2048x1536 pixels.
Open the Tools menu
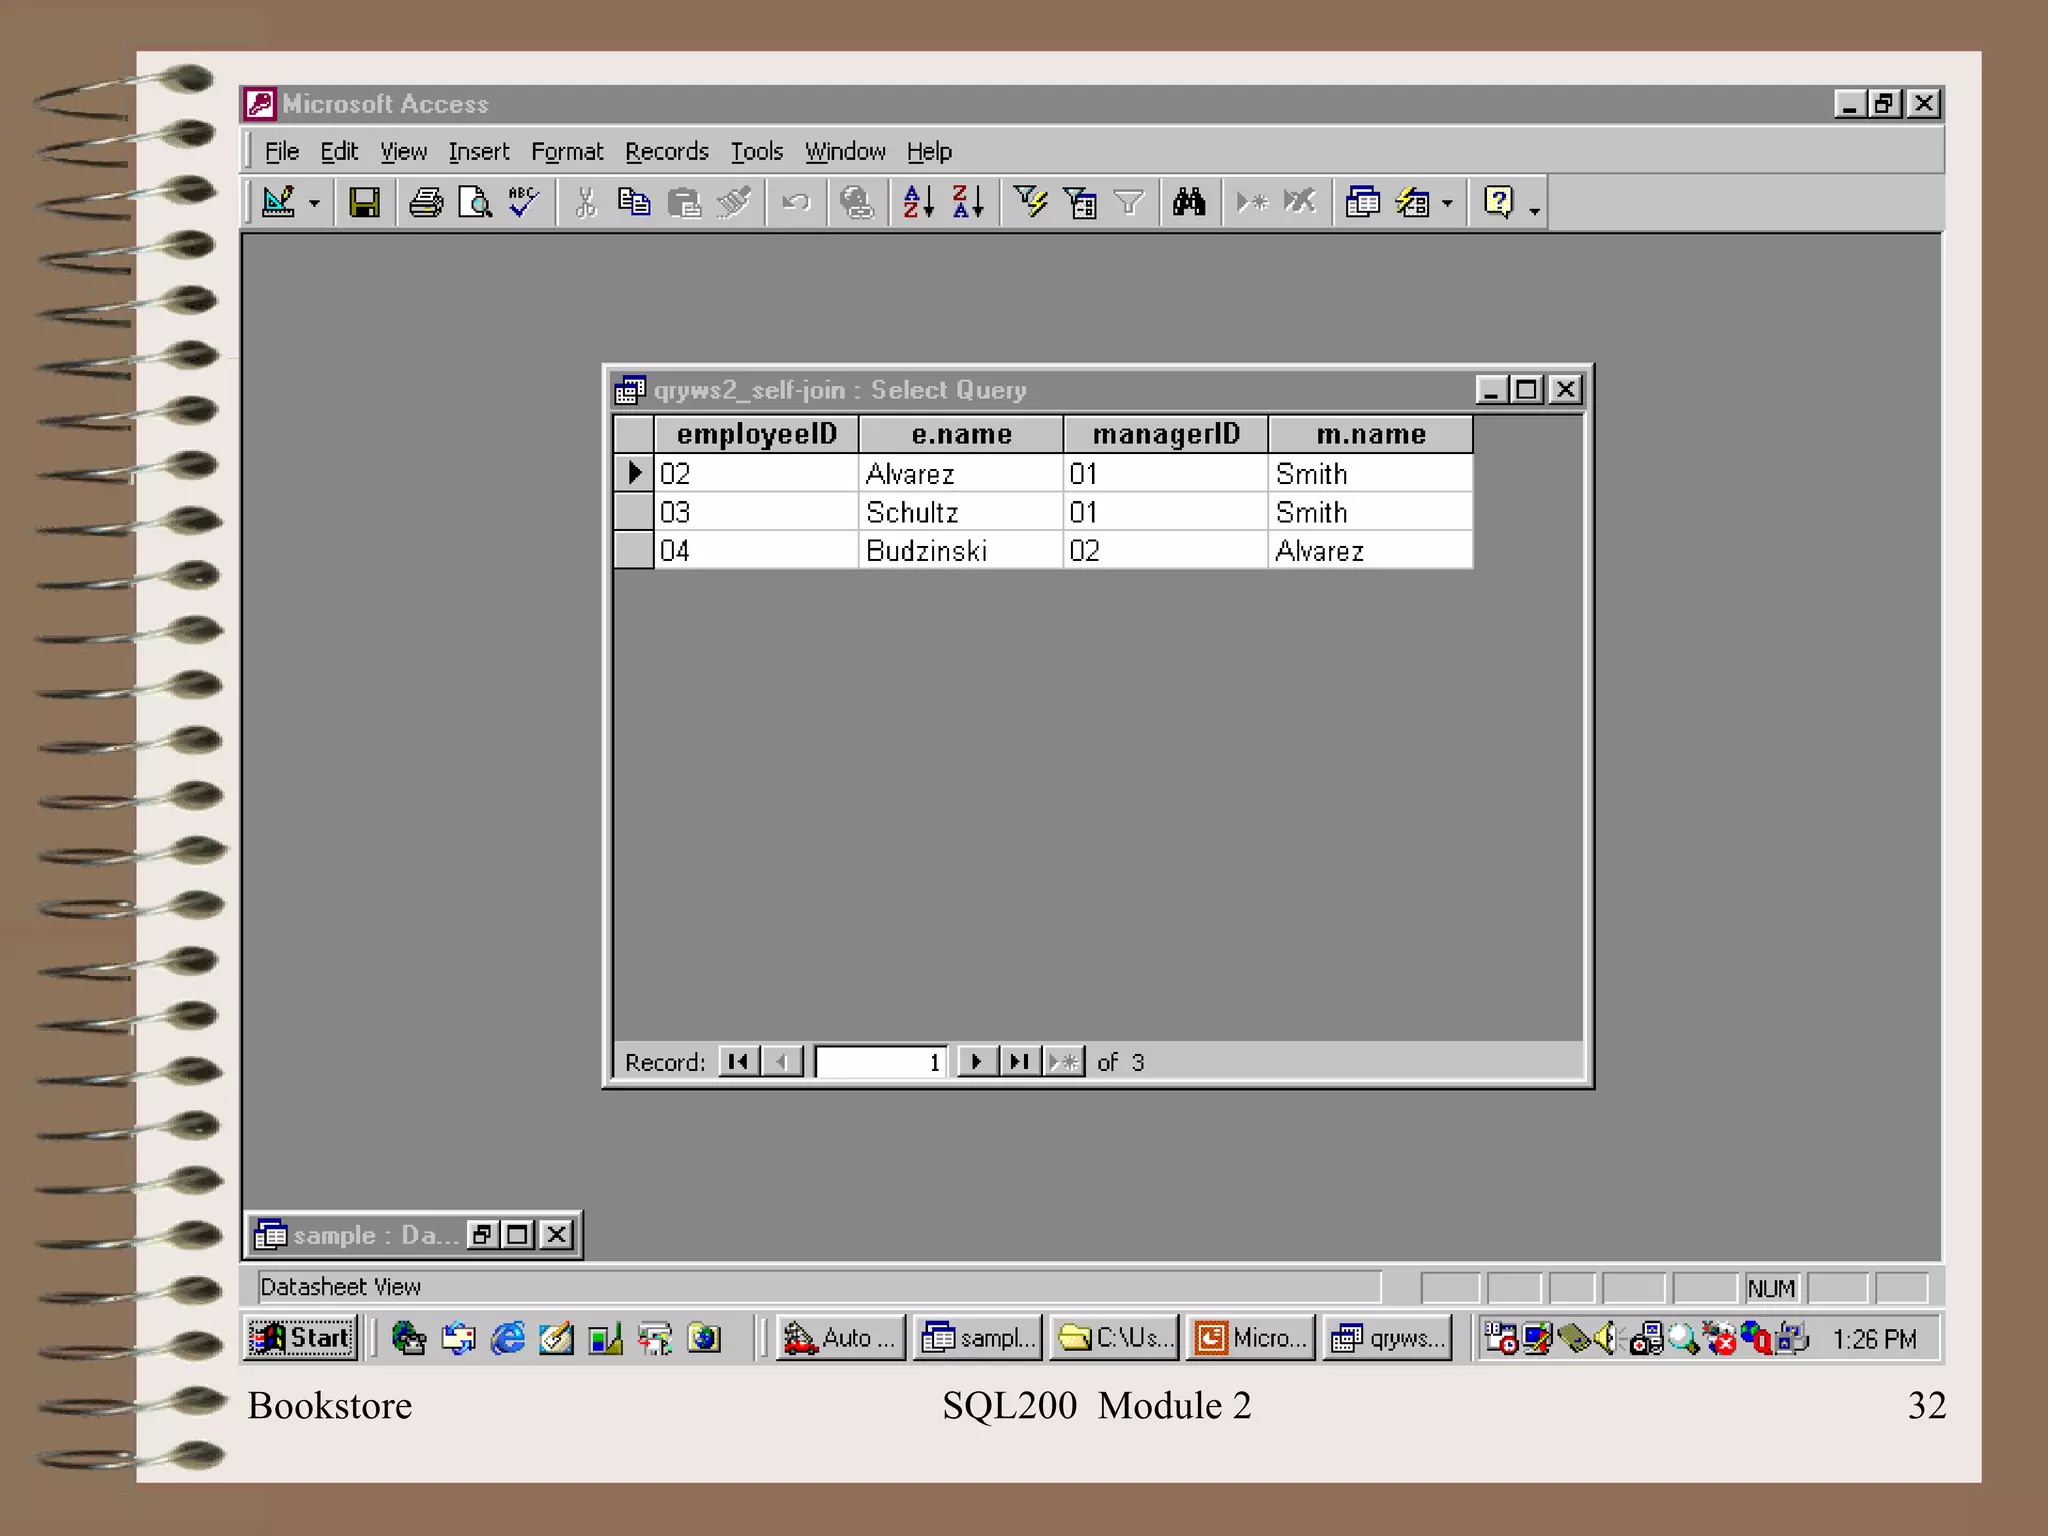coord(756,152)
